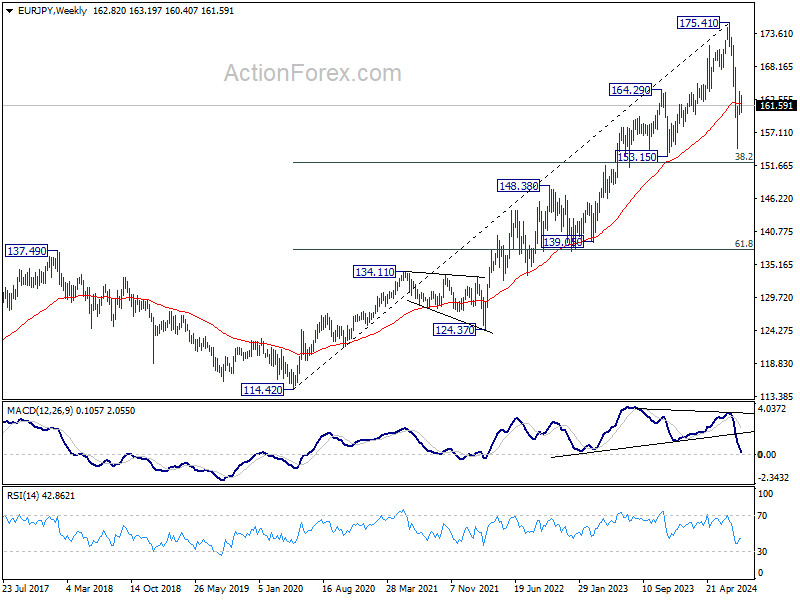Click the MACD -2.3432 scale value
The height and width of the screenshot is (600, 800).
pos(773,478)
